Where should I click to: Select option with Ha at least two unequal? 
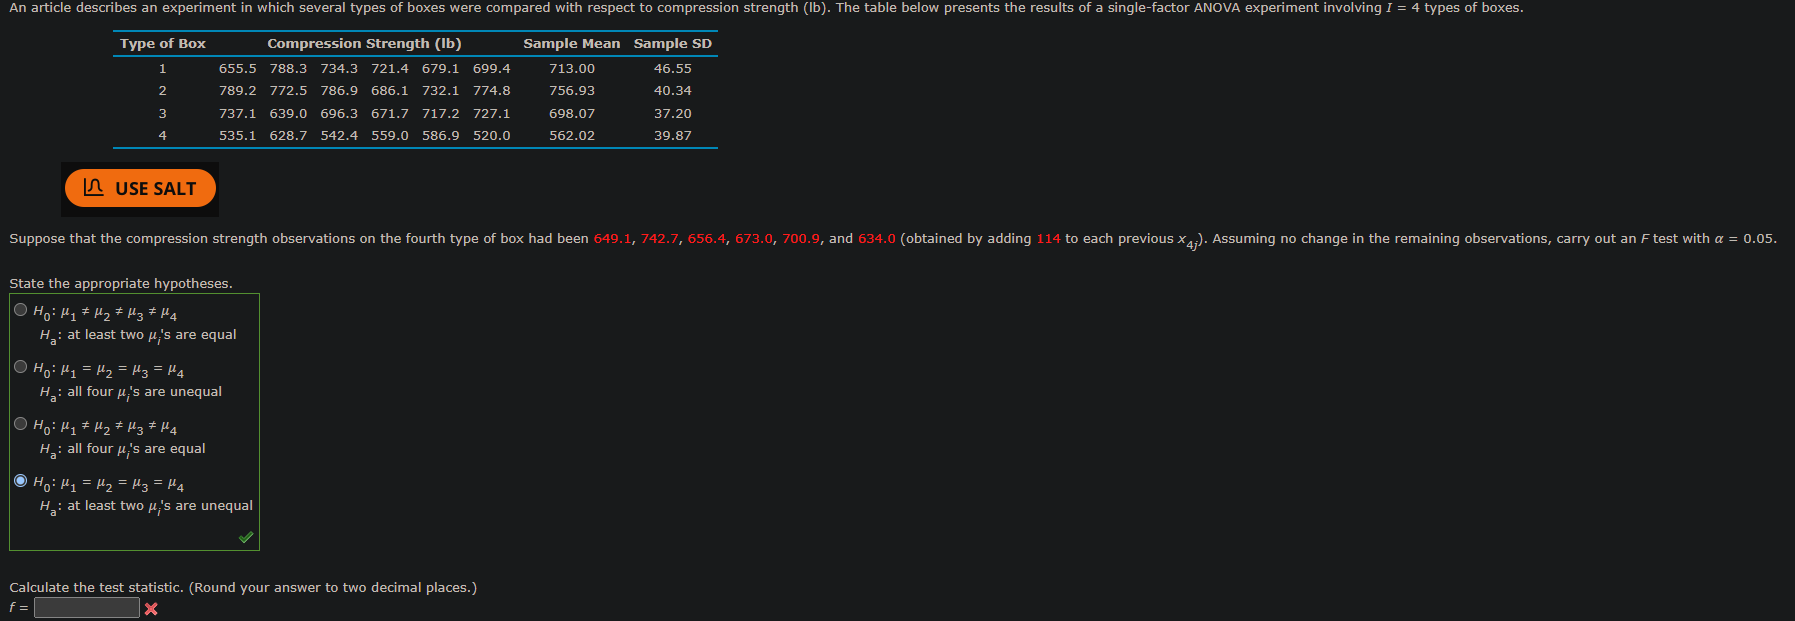pos(21,481)
